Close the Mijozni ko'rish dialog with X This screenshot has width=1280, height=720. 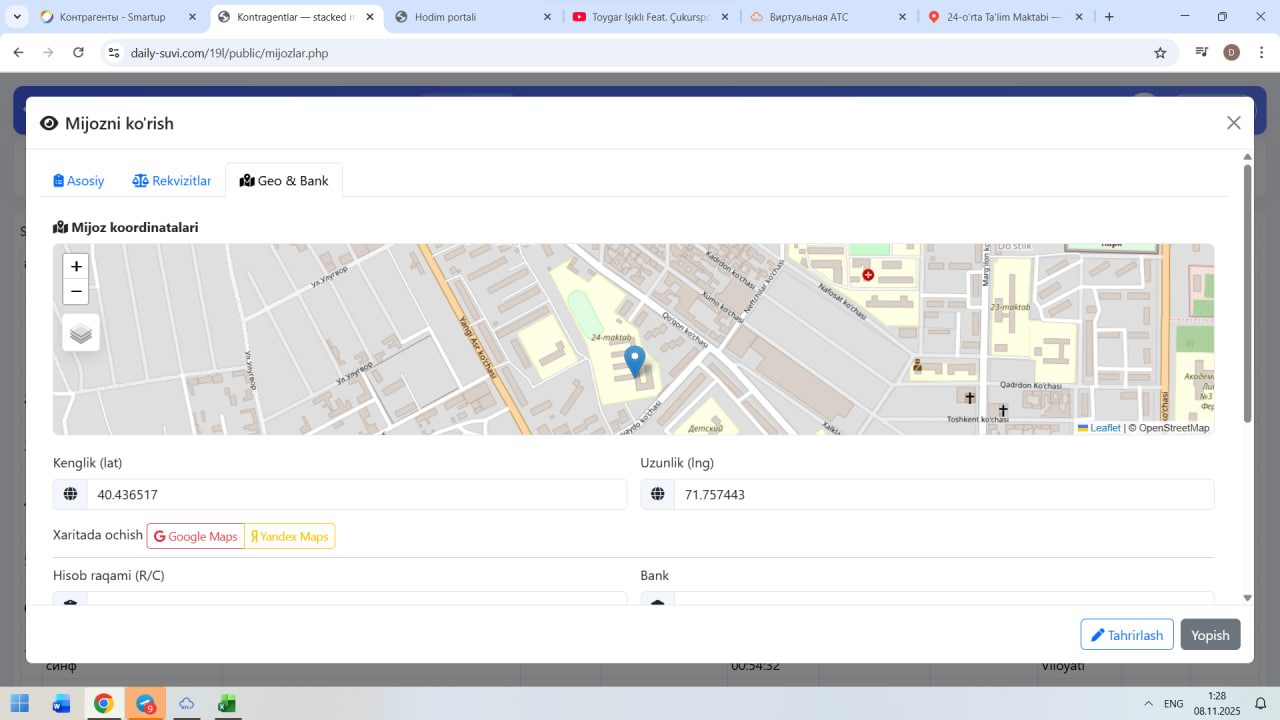[x=1233, y=123]
